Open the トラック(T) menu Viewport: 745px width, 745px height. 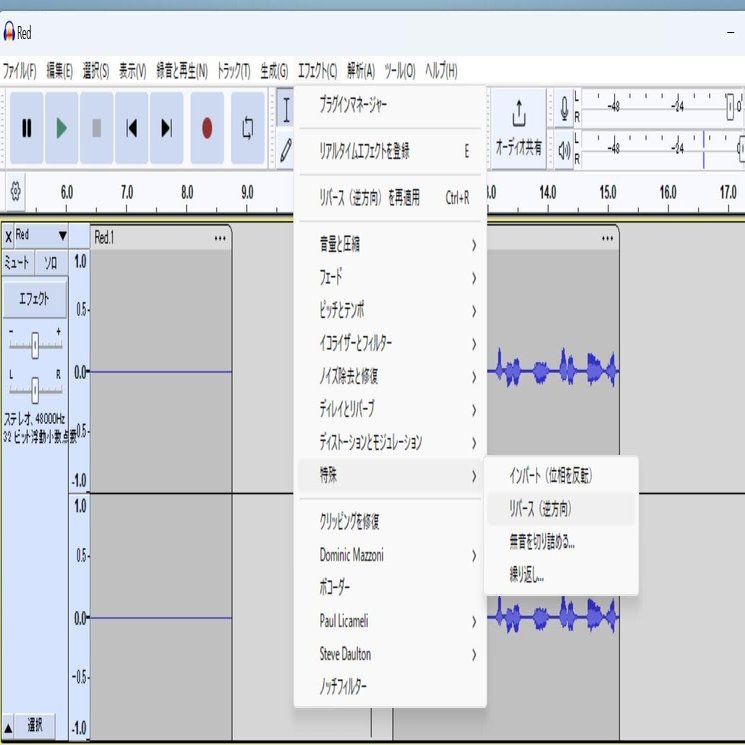[233, 71]
